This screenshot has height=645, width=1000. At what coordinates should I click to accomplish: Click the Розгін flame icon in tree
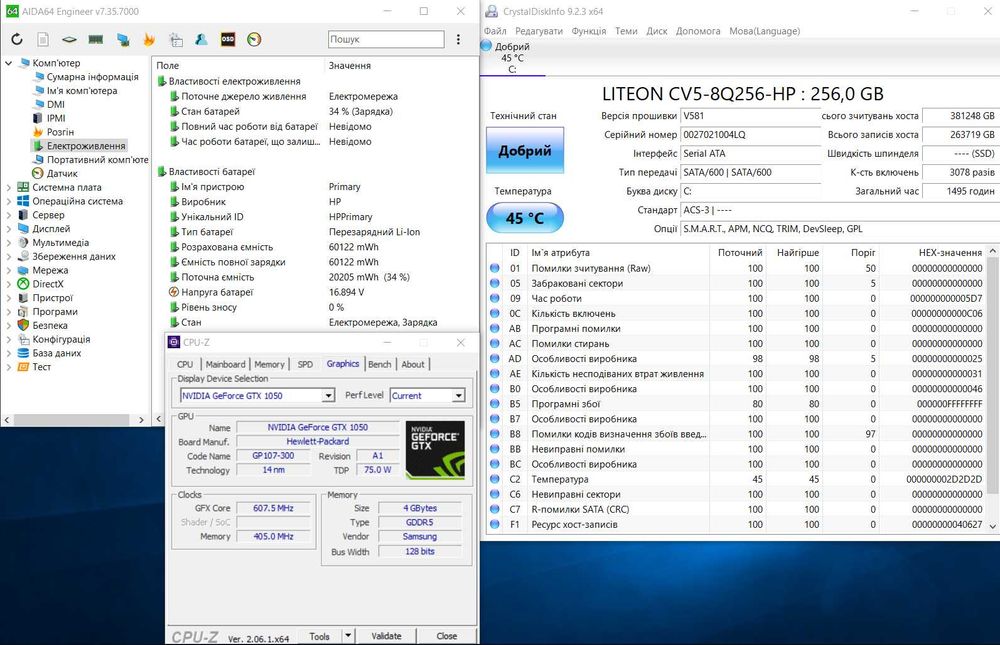(x=38, y=132)
